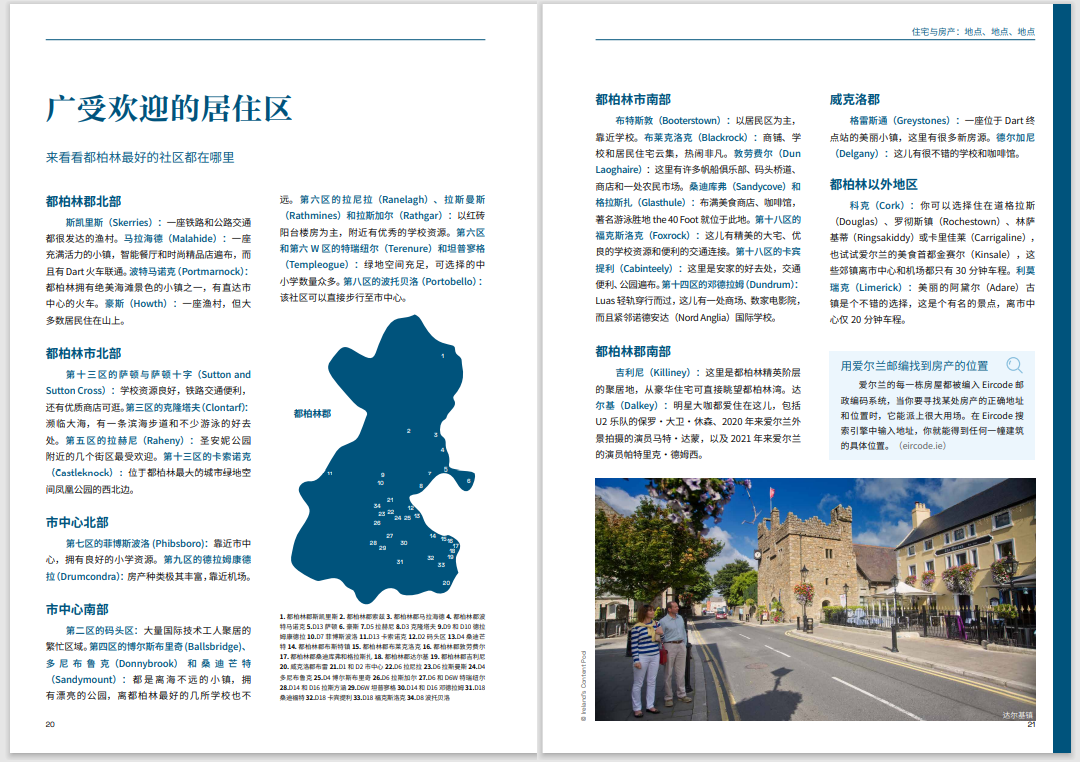Click the place name 科克 (Cork)
The width and height of the screenshot is (1080, 762).
(x=878, y=205)
